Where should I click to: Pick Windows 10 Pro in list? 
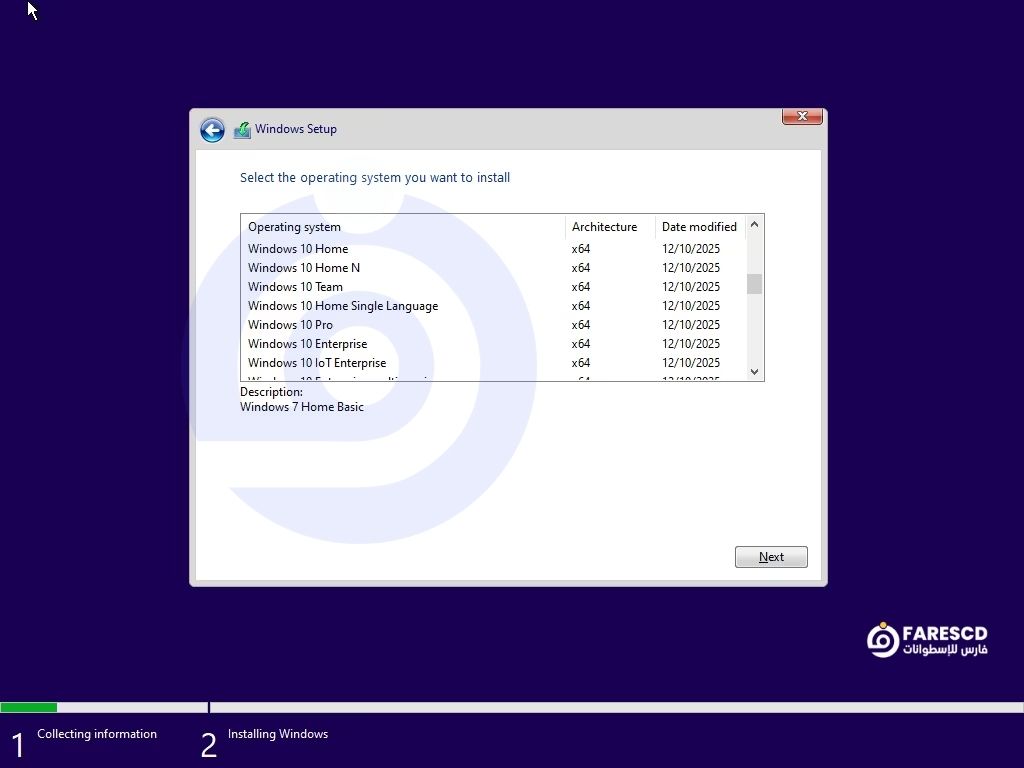(290, 325)
